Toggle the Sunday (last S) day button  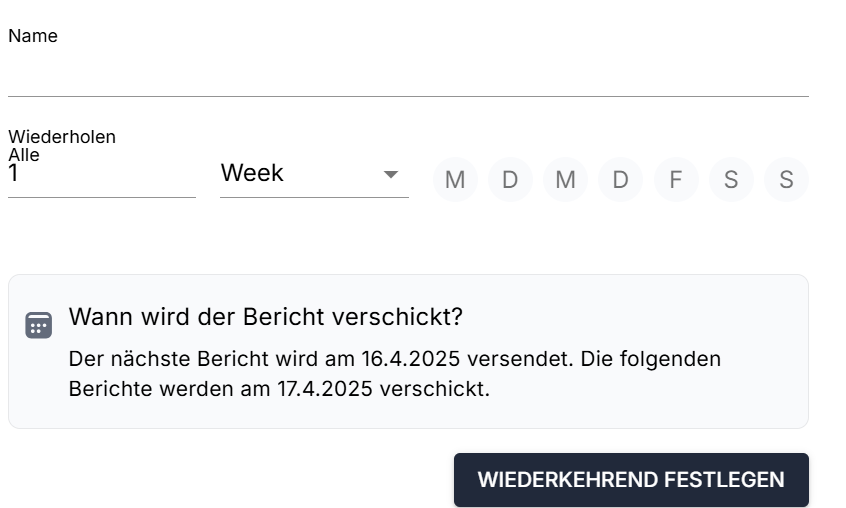click(786, 180)
